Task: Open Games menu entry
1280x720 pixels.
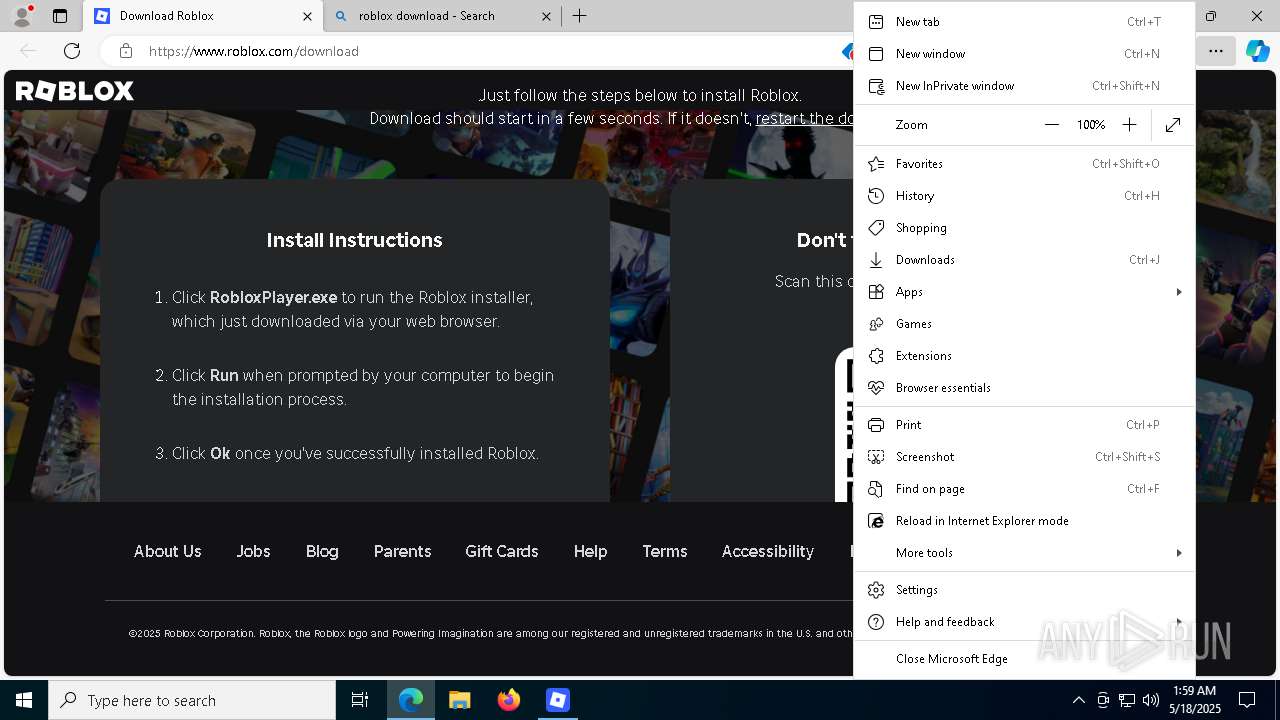Action: pos(1024,324)
